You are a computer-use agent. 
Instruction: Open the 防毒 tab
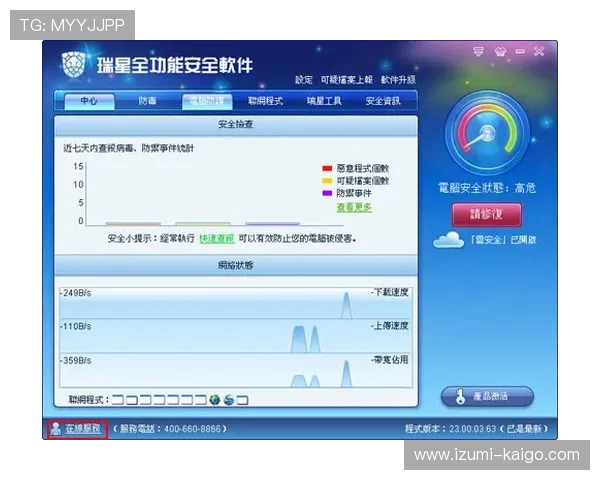(x=147, y=101)
